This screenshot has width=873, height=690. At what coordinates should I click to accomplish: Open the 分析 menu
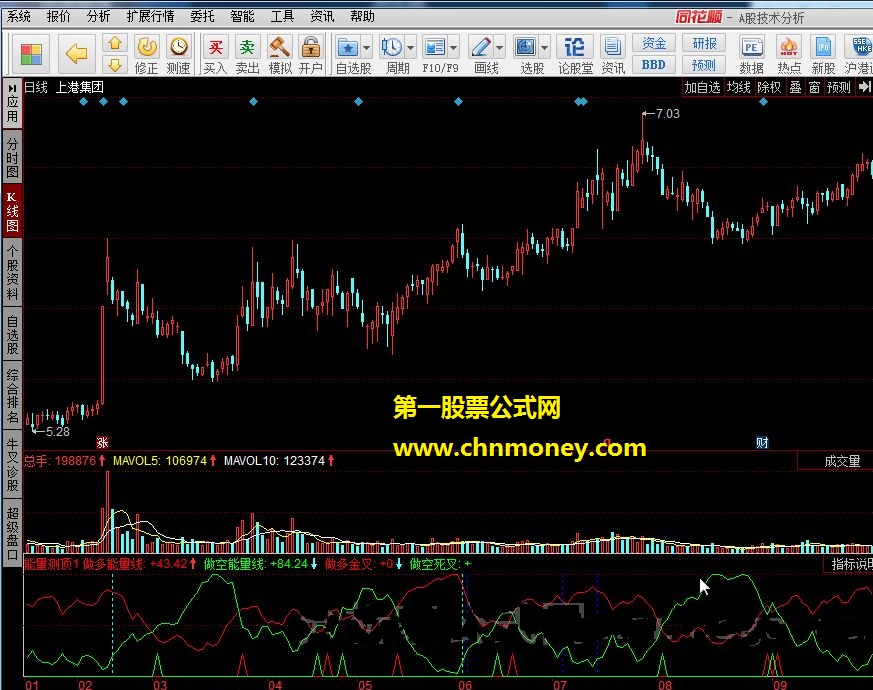coord(99,17)
